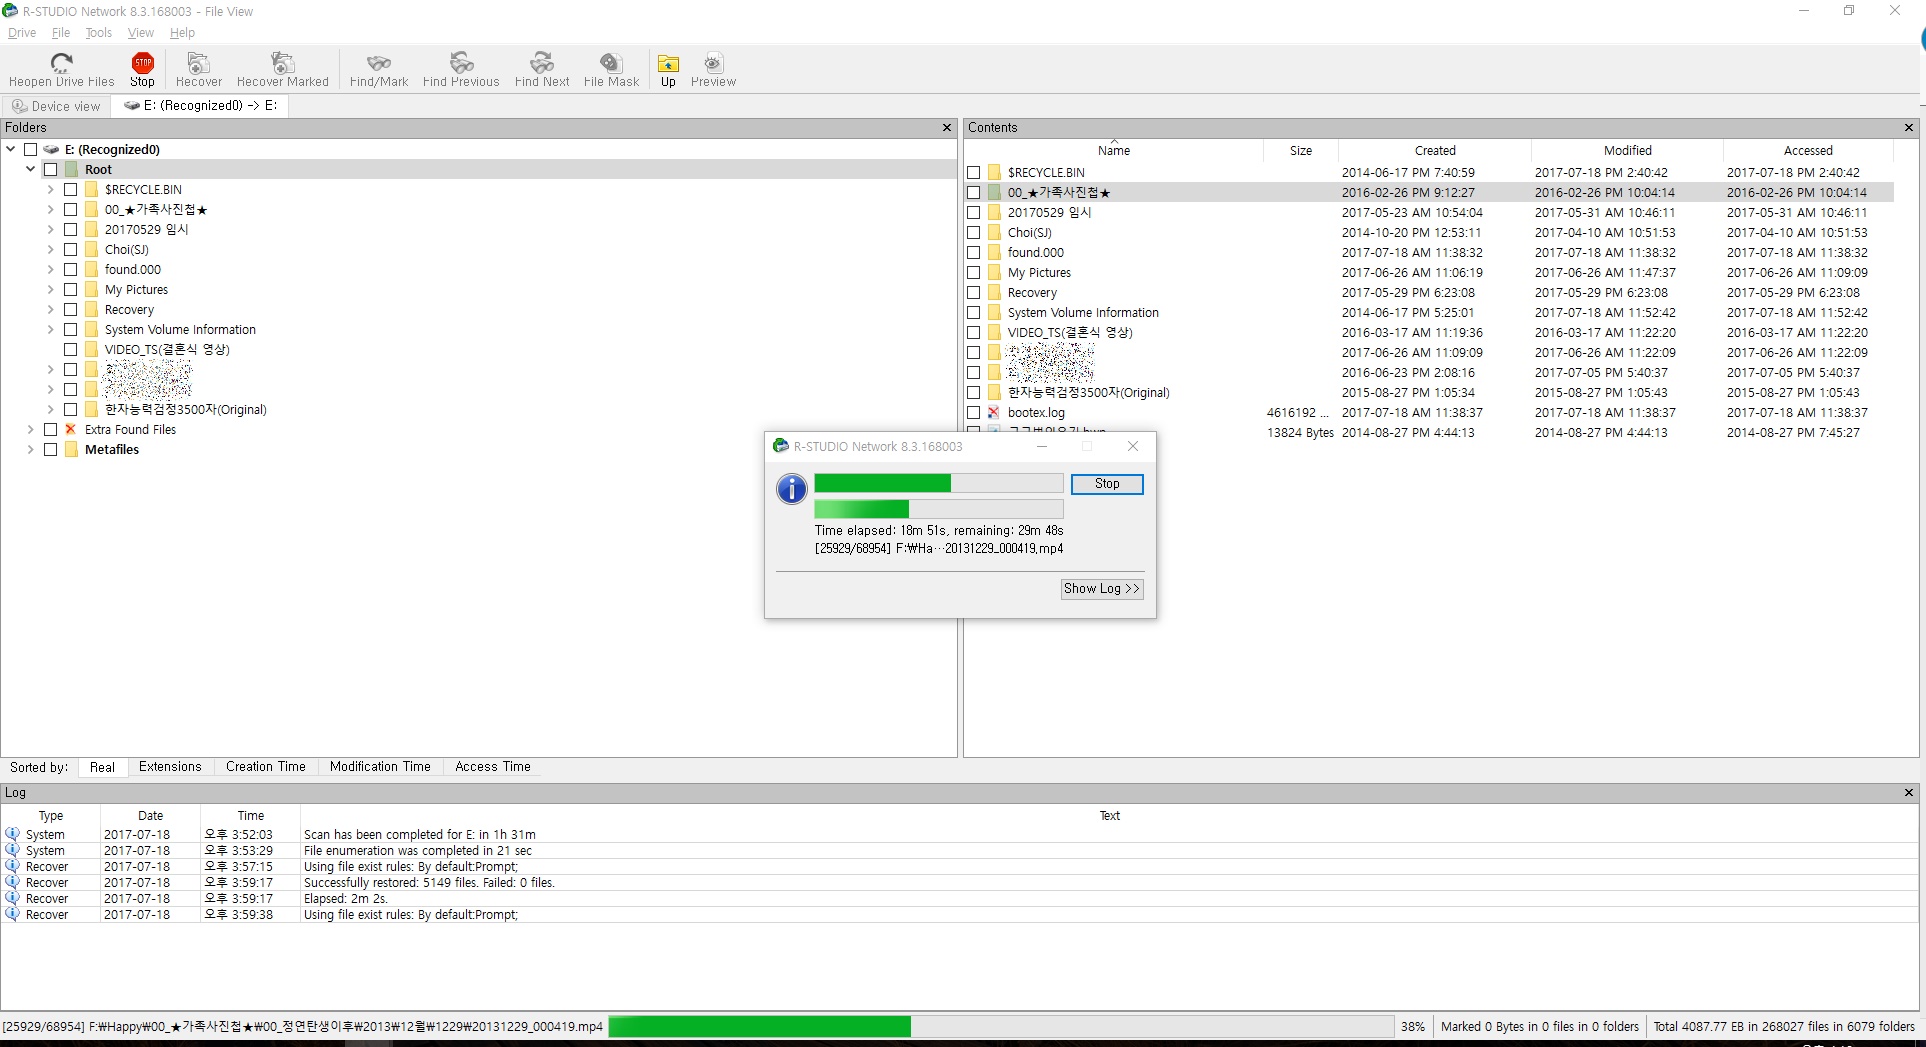This screenshot has height=1047, width=1926.
Task: Sort by Creation Time tab
Action: click(266, 767)
